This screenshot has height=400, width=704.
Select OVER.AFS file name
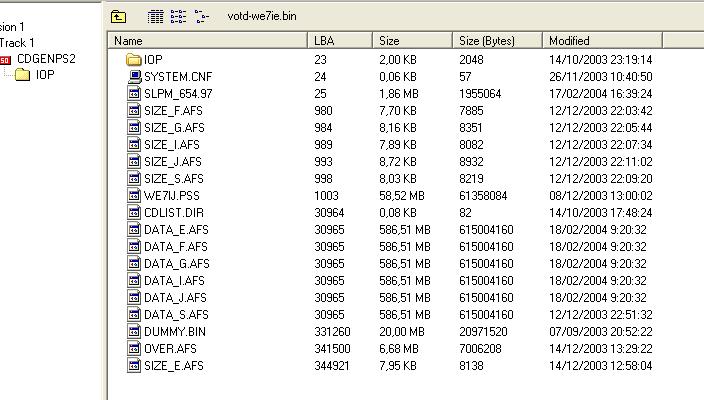click(170, 348)
